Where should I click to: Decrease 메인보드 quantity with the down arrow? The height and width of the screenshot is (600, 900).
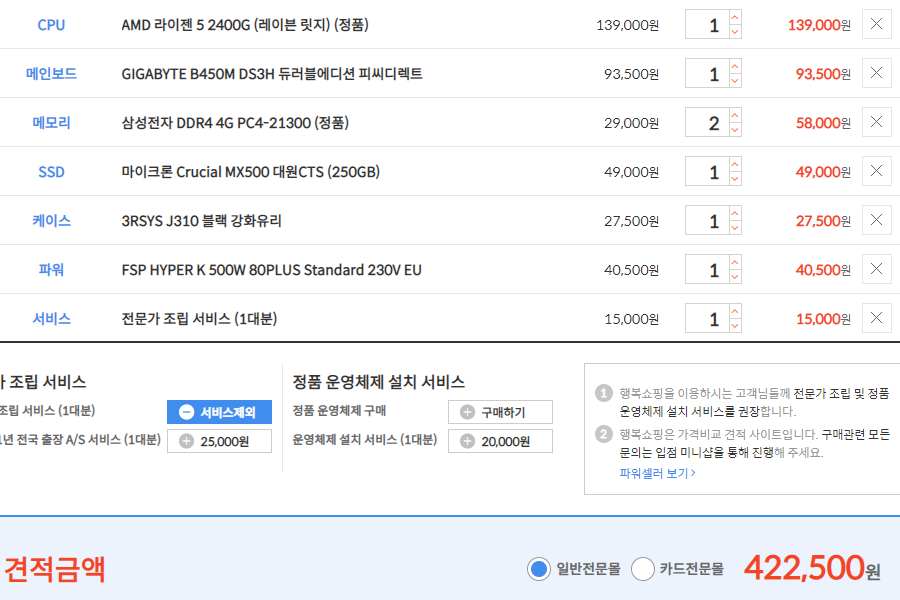[735, 80]
